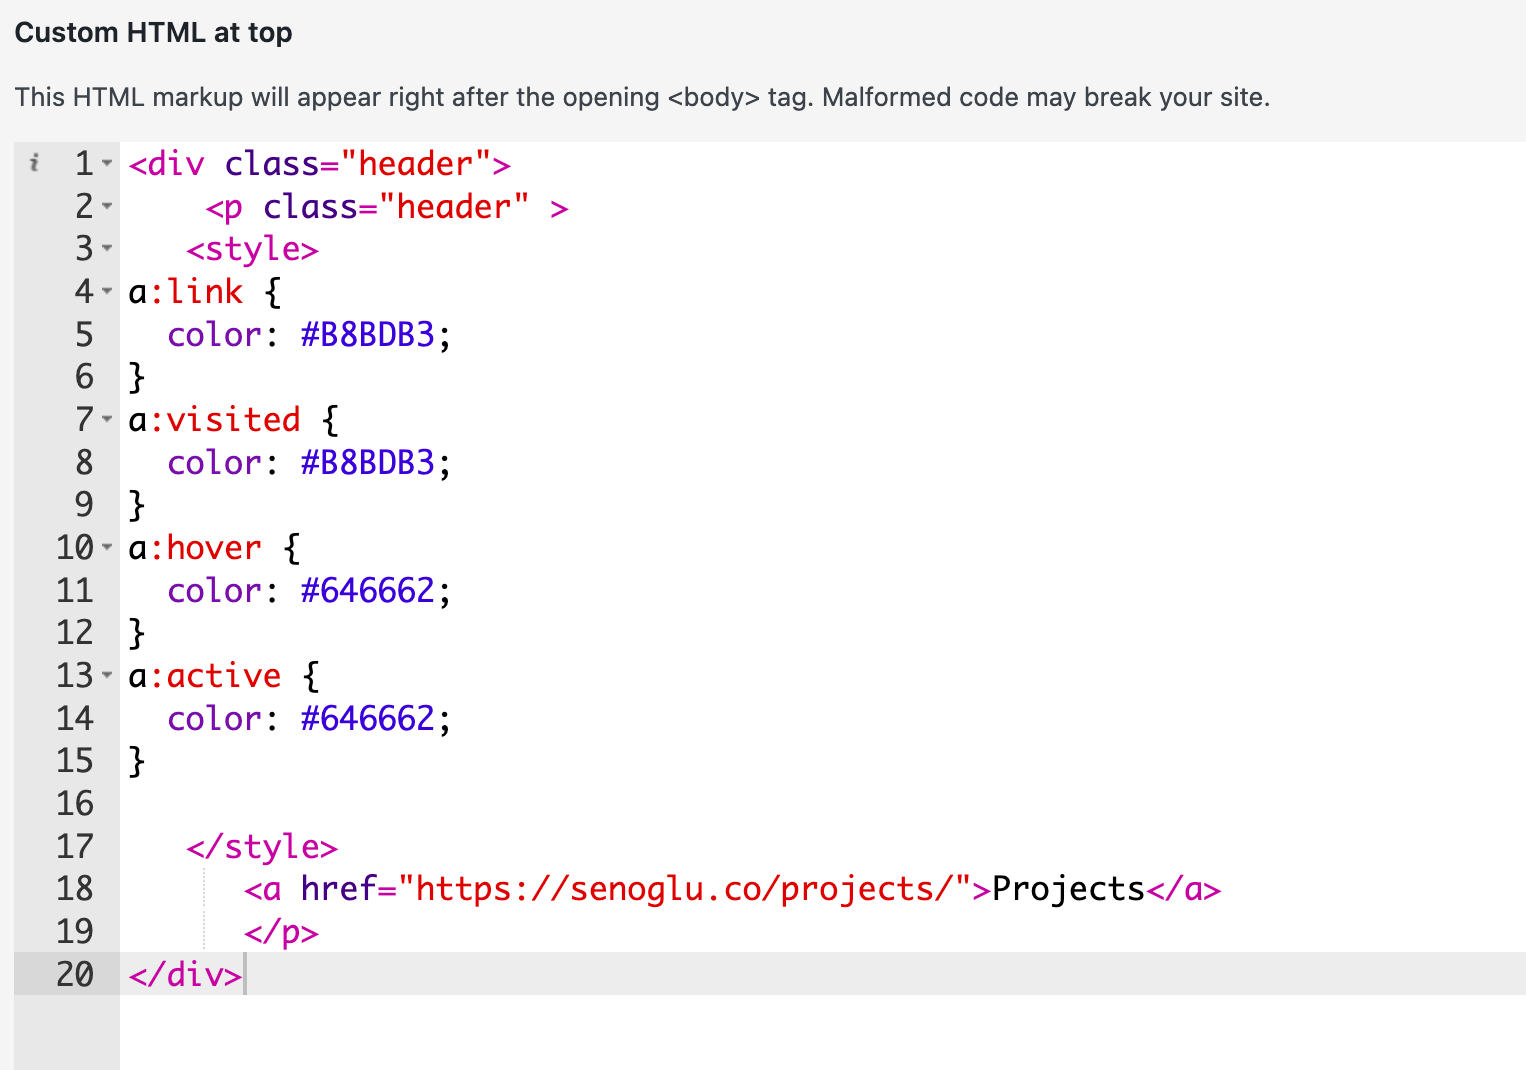Fold the p tag block on line 2
The width and height of the screenshot is (1526, 1070).
point(107,206)
